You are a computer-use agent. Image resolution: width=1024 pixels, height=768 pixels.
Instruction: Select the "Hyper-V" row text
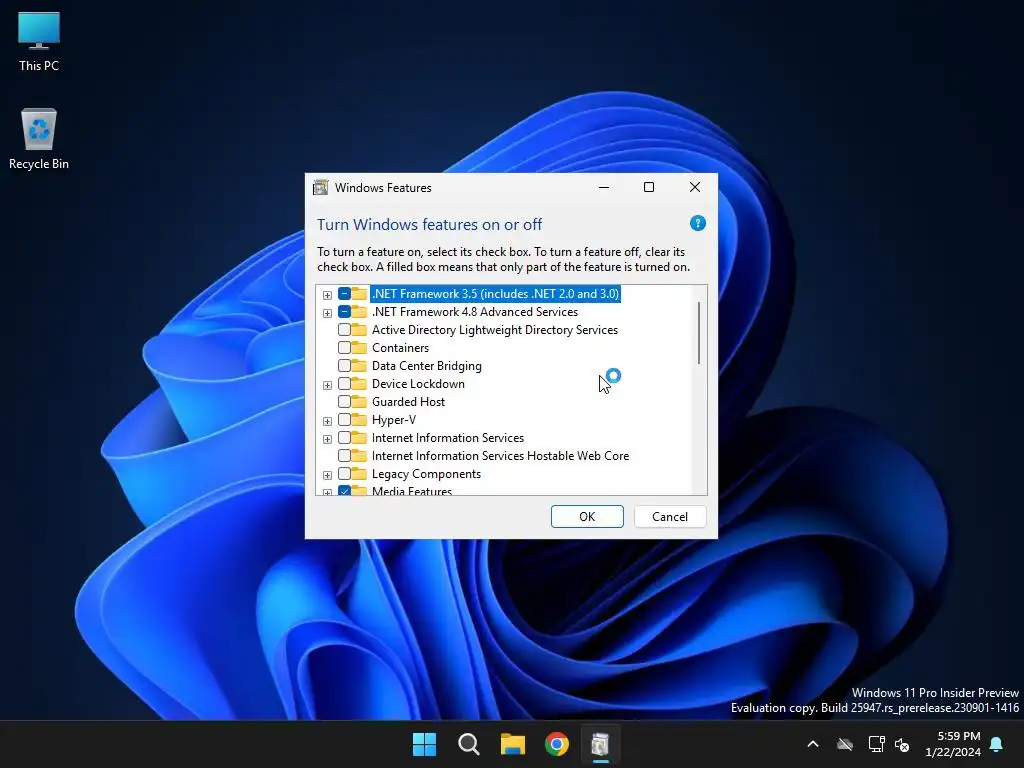click(x=394, y=419)
